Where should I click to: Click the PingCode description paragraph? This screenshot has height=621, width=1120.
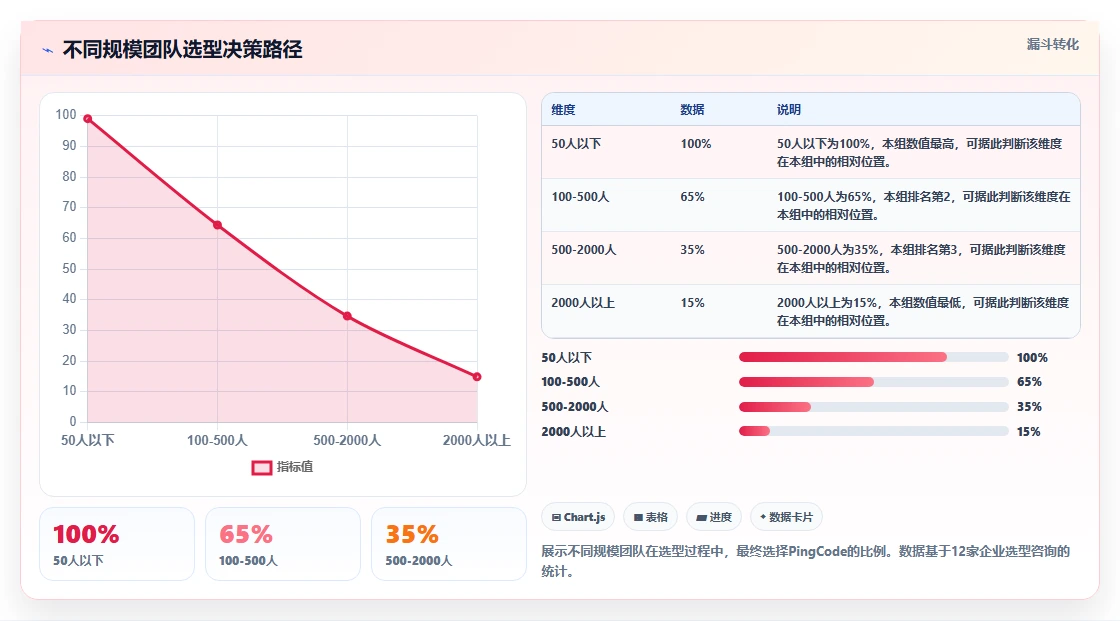pos(806,561)
